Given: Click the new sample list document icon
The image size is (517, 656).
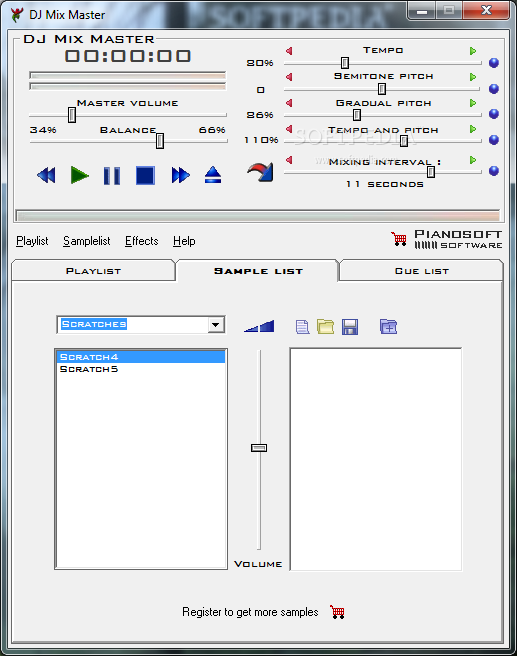Looking at the screenshot, I should point(302,327).
